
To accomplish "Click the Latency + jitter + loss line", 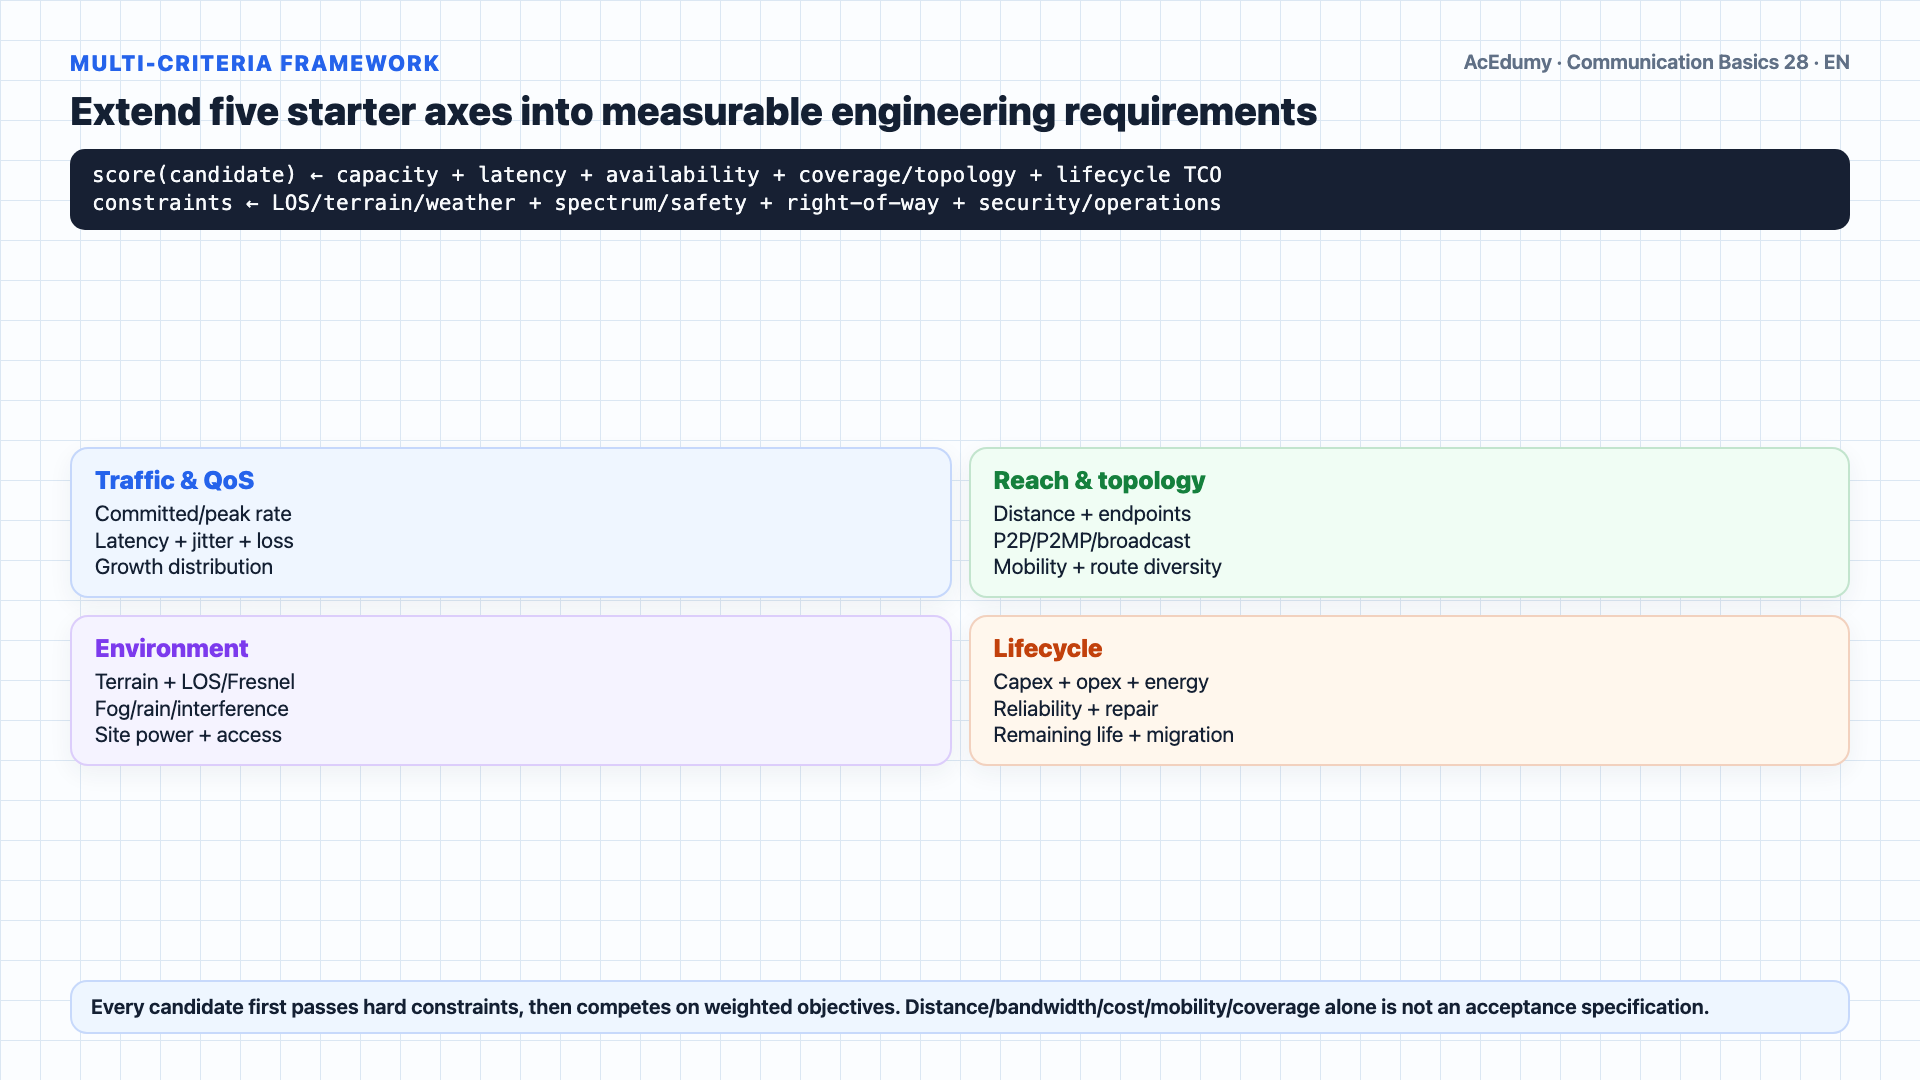I will (194, 541).
